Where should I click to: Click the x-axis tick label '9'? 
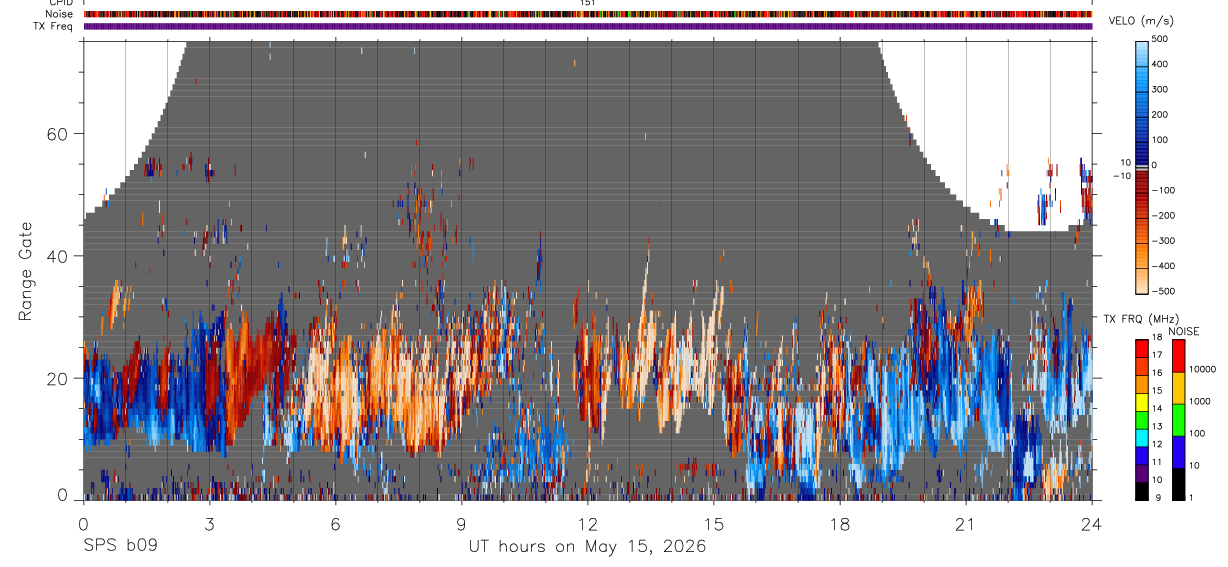461,524
